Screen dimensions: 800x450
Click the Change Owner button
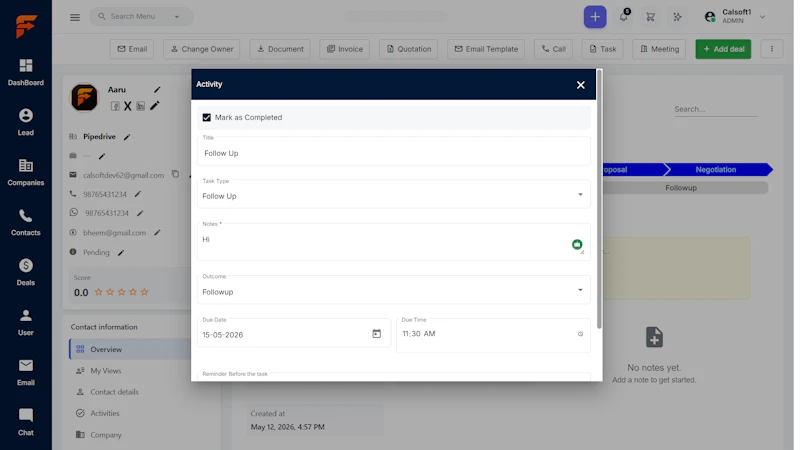coord(202,49)
